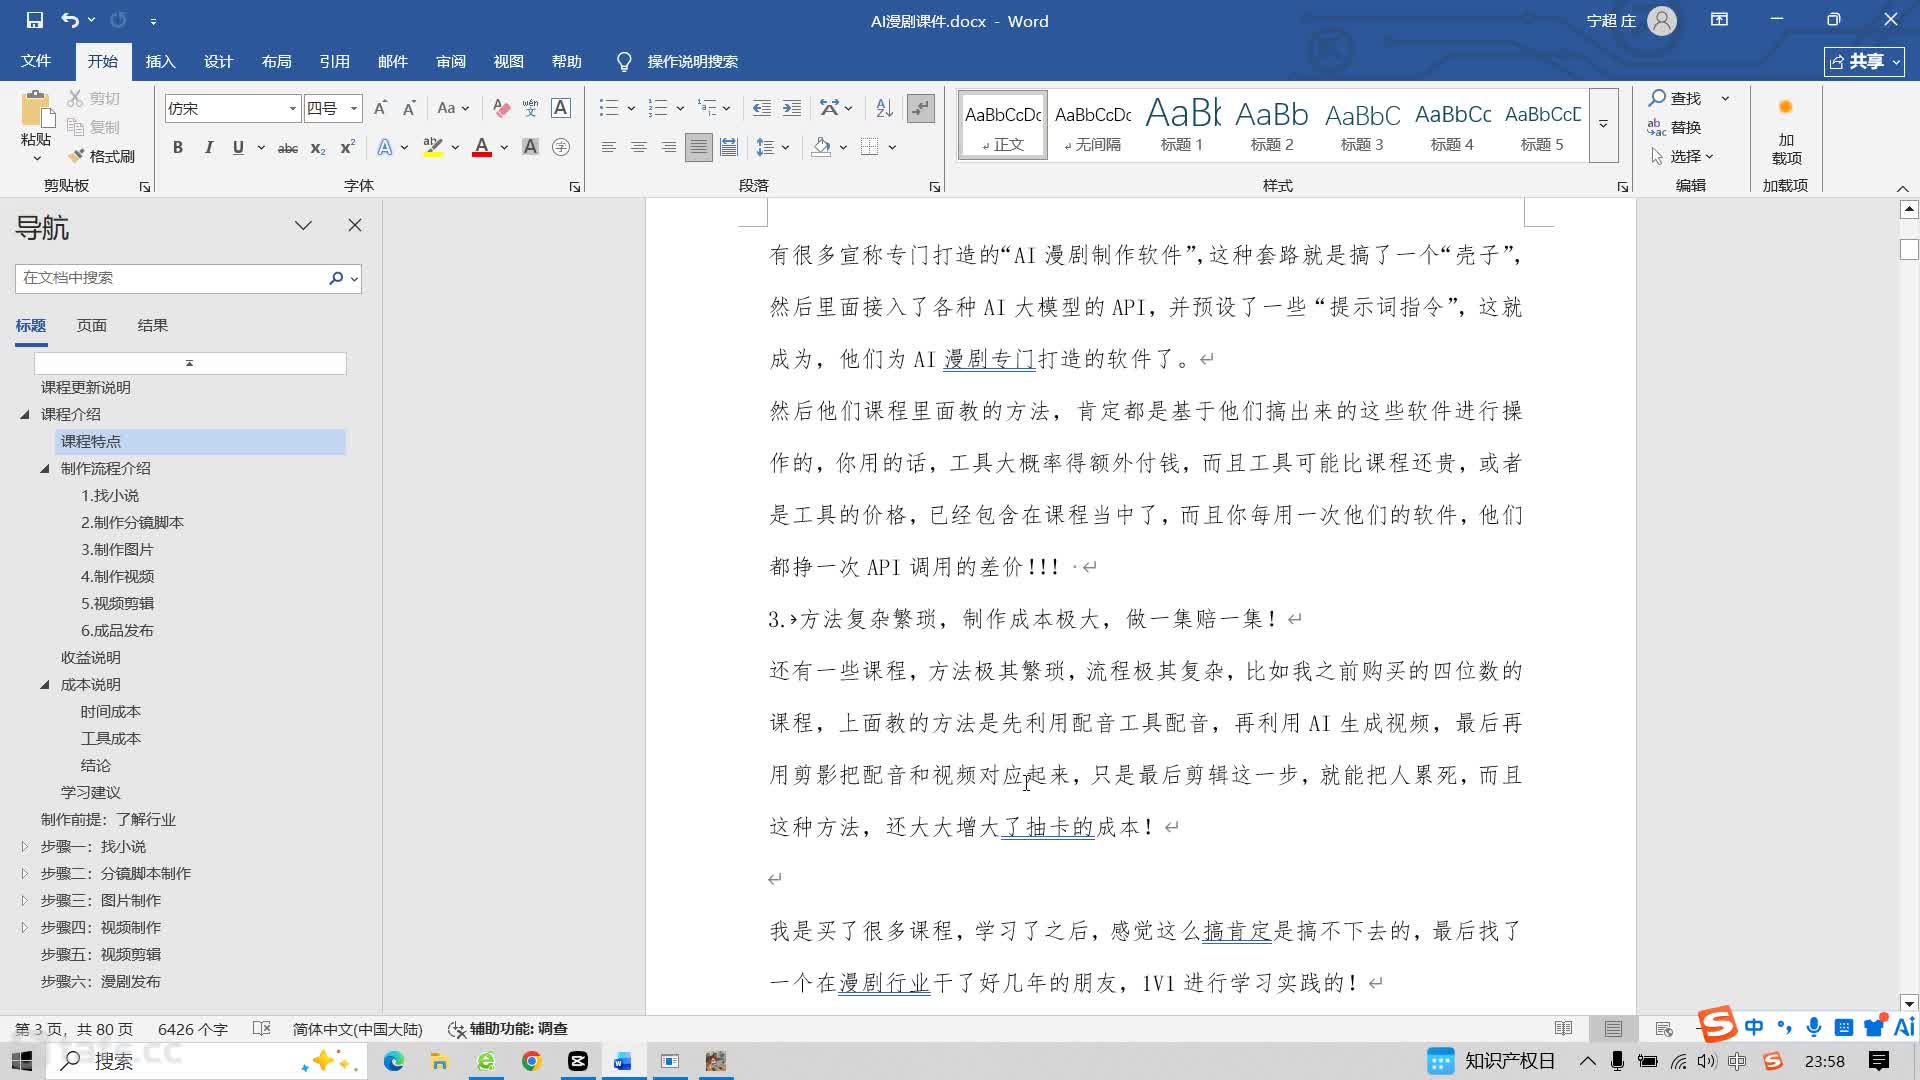The image size is (1920, 1080).
Task: Open Word from Windows taskbar
Action: (623, 1061)
